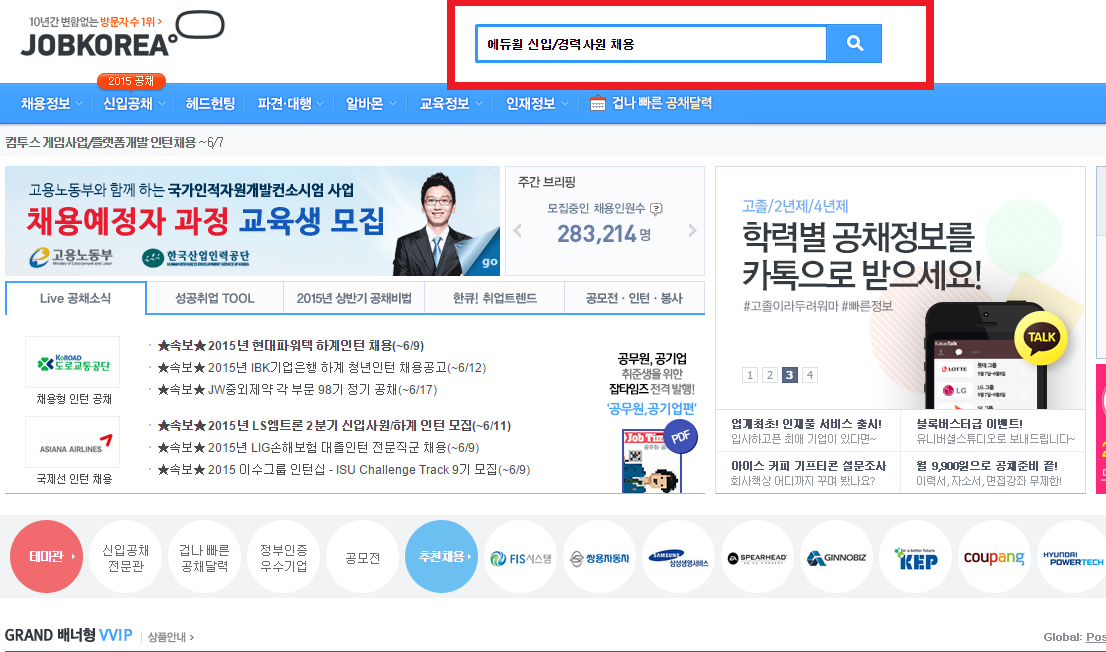This screenshot has width=1106, height=652.
Task: Open the Asiana Airlines logo thumbnail
Action: coord(73,442)
